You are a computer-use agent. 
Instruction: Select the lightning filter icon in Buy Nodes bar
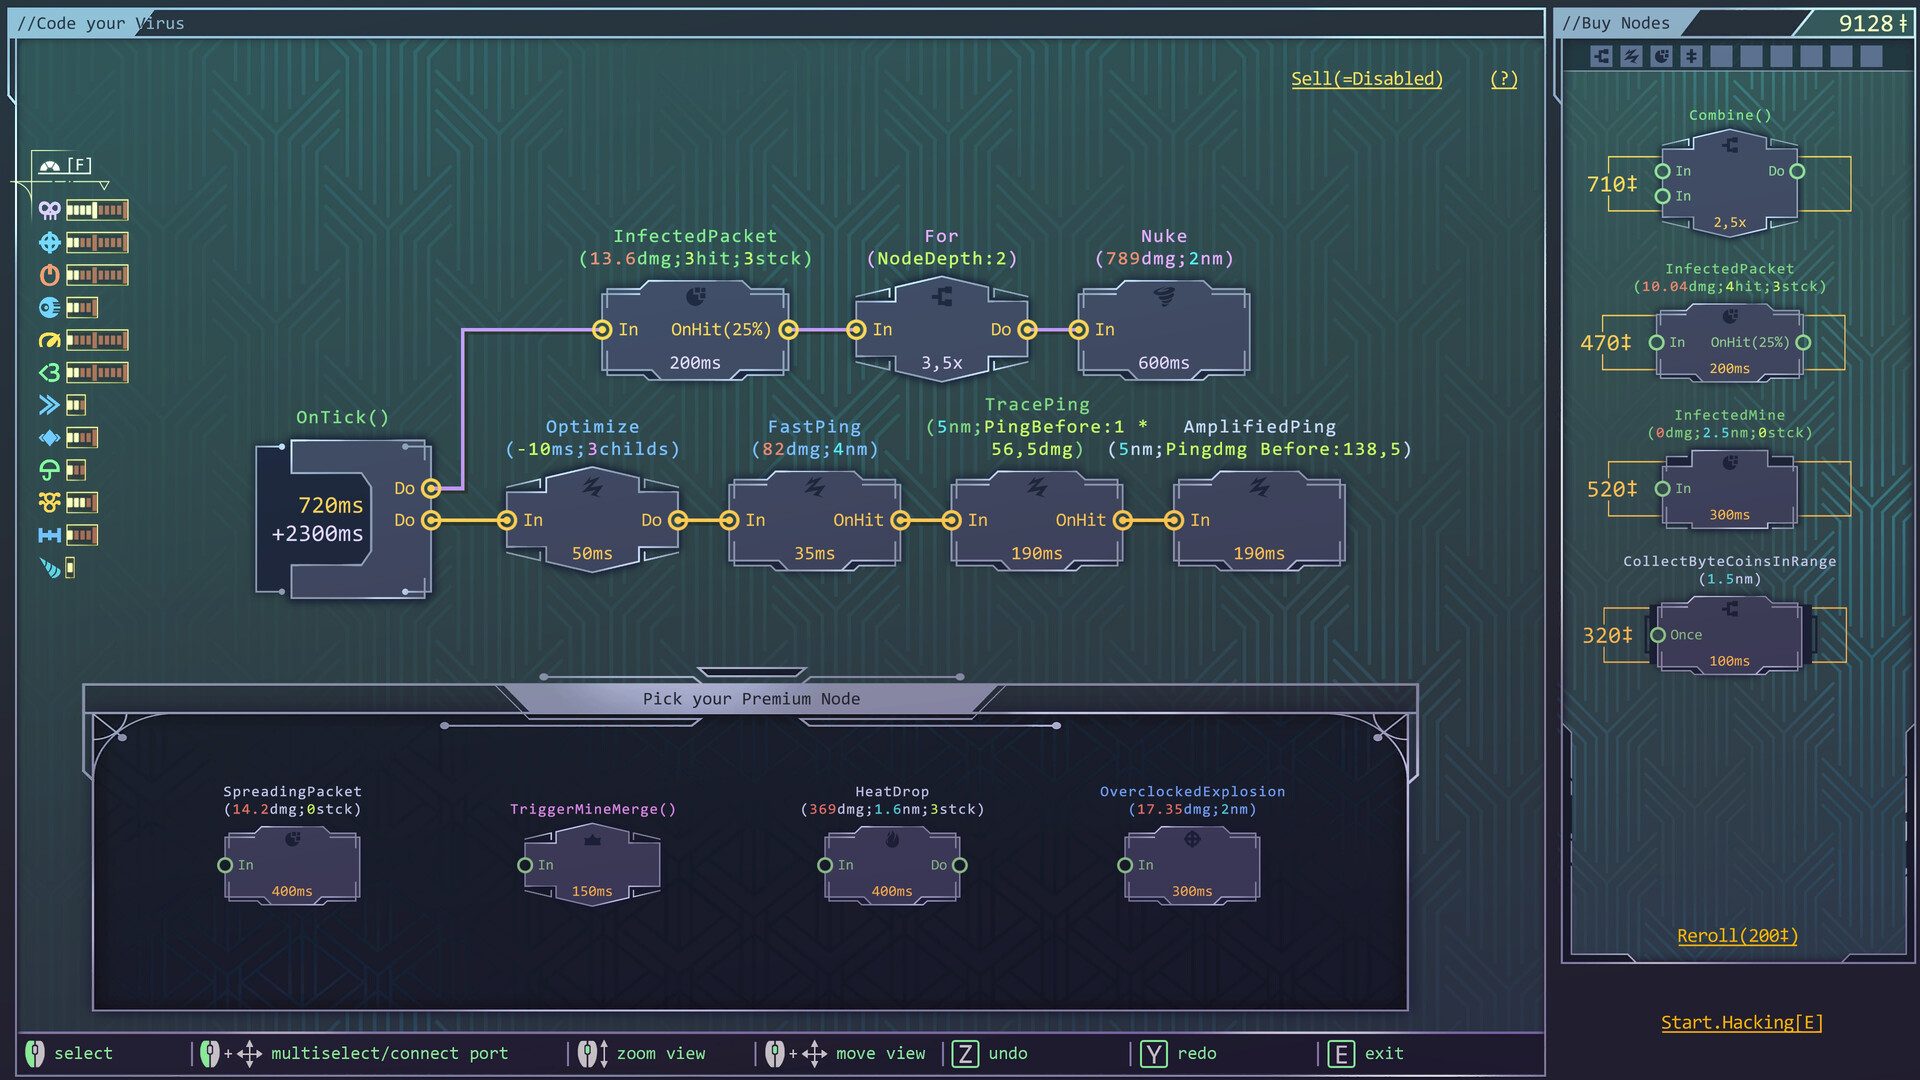1631,57
